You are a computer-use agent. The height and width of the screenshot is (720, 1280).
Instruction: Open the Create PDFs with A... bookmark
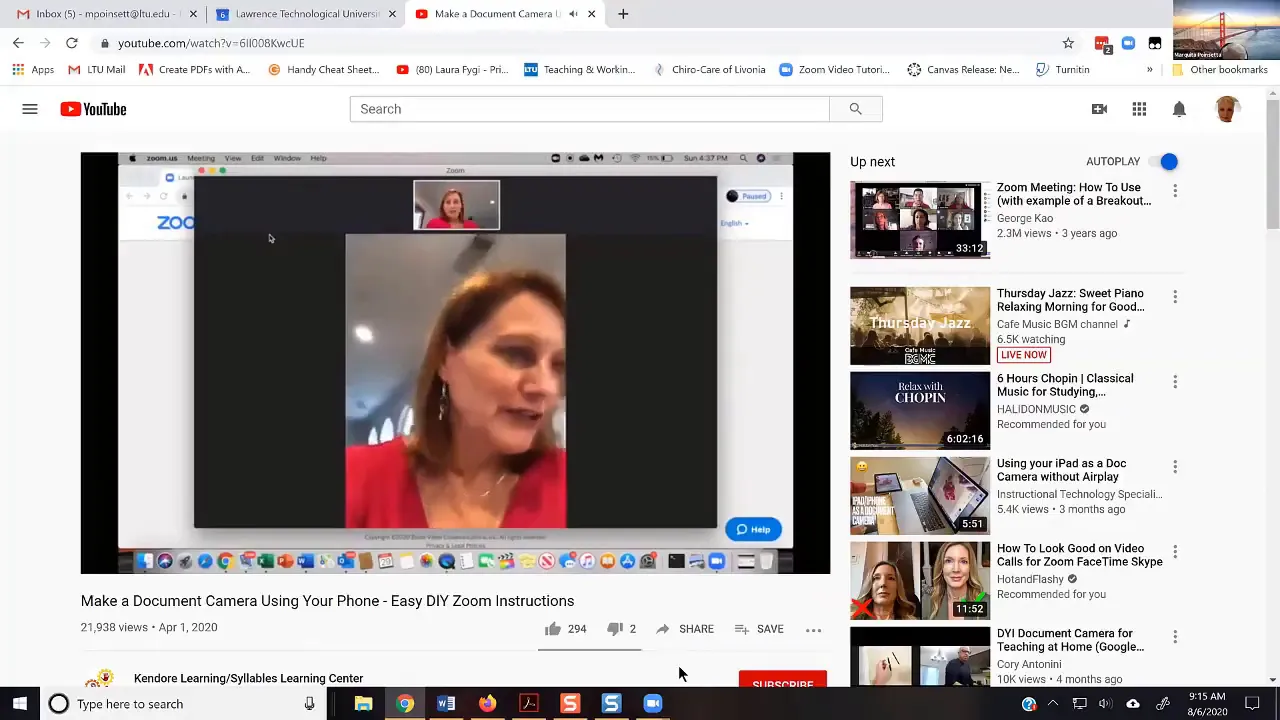(x=194, y=70)
